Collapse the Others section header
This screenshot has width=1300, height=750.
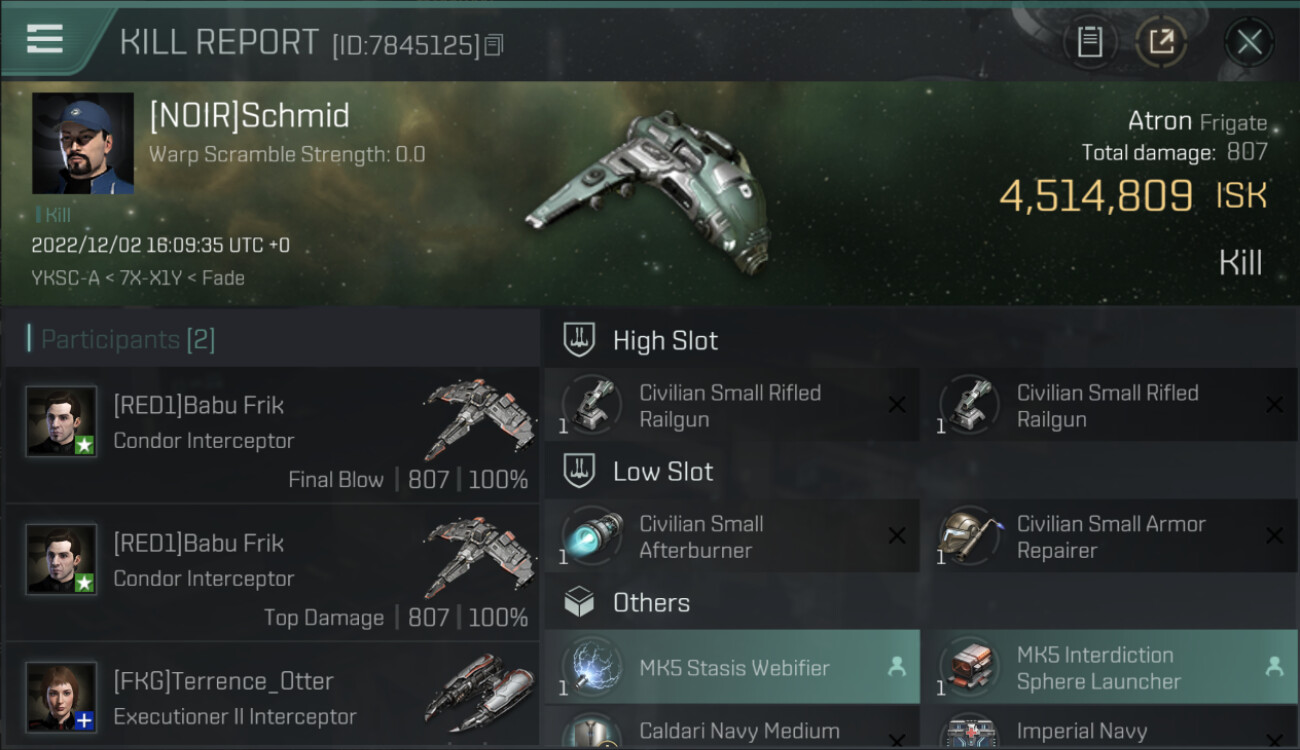(x=921, y=602)
